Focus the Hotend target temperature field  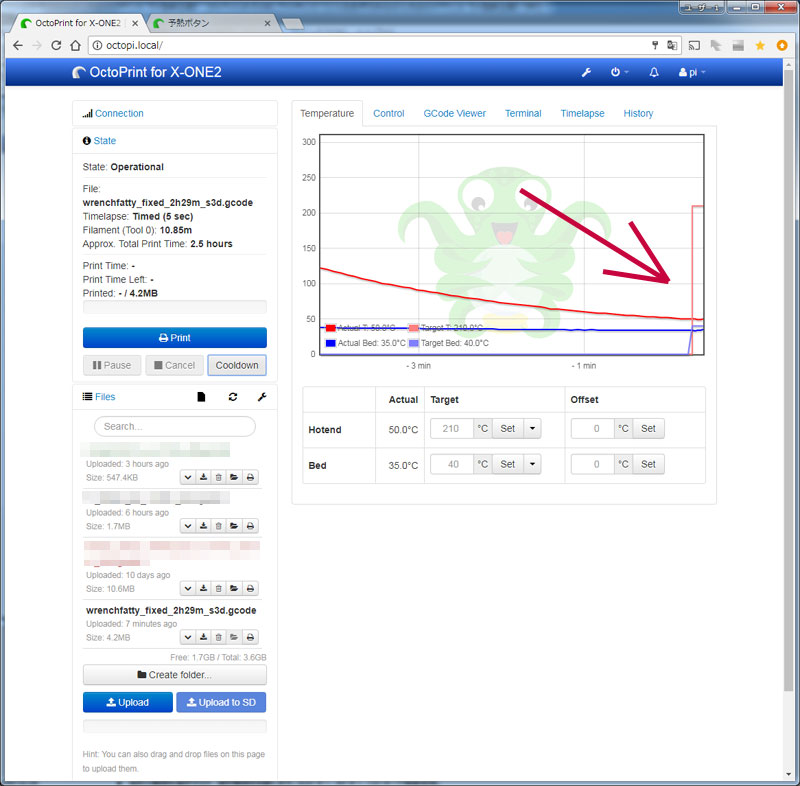[x=452, y=428]
